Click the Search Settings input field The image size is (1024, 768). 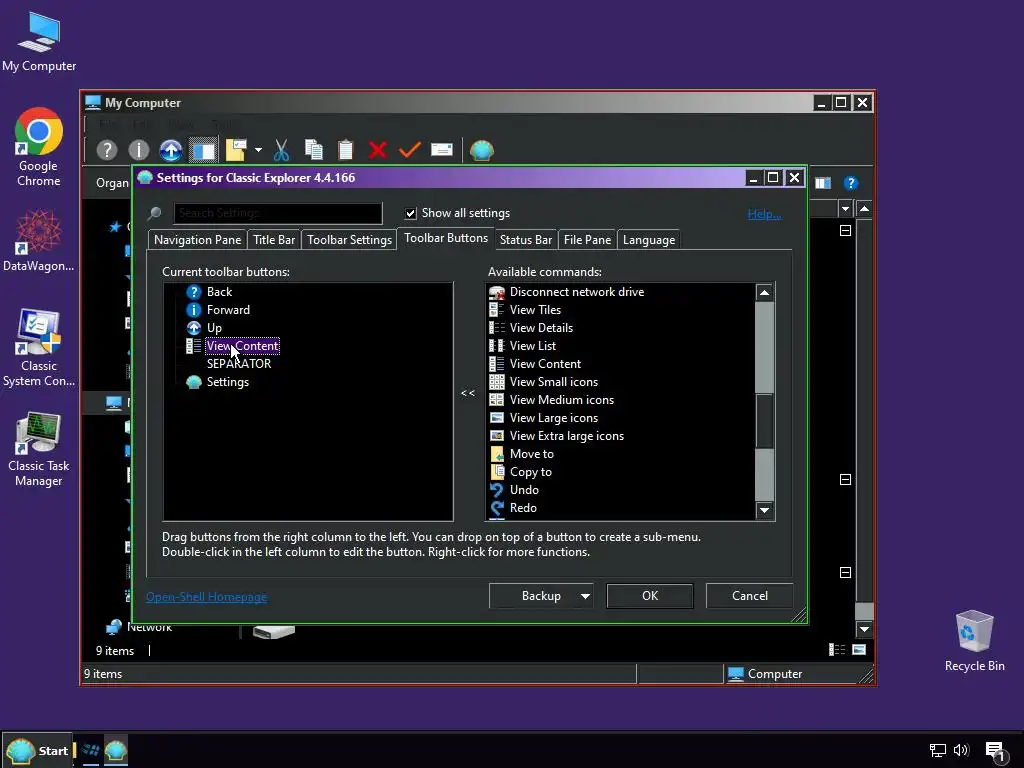pyautogui.click(x=278, y=213)
